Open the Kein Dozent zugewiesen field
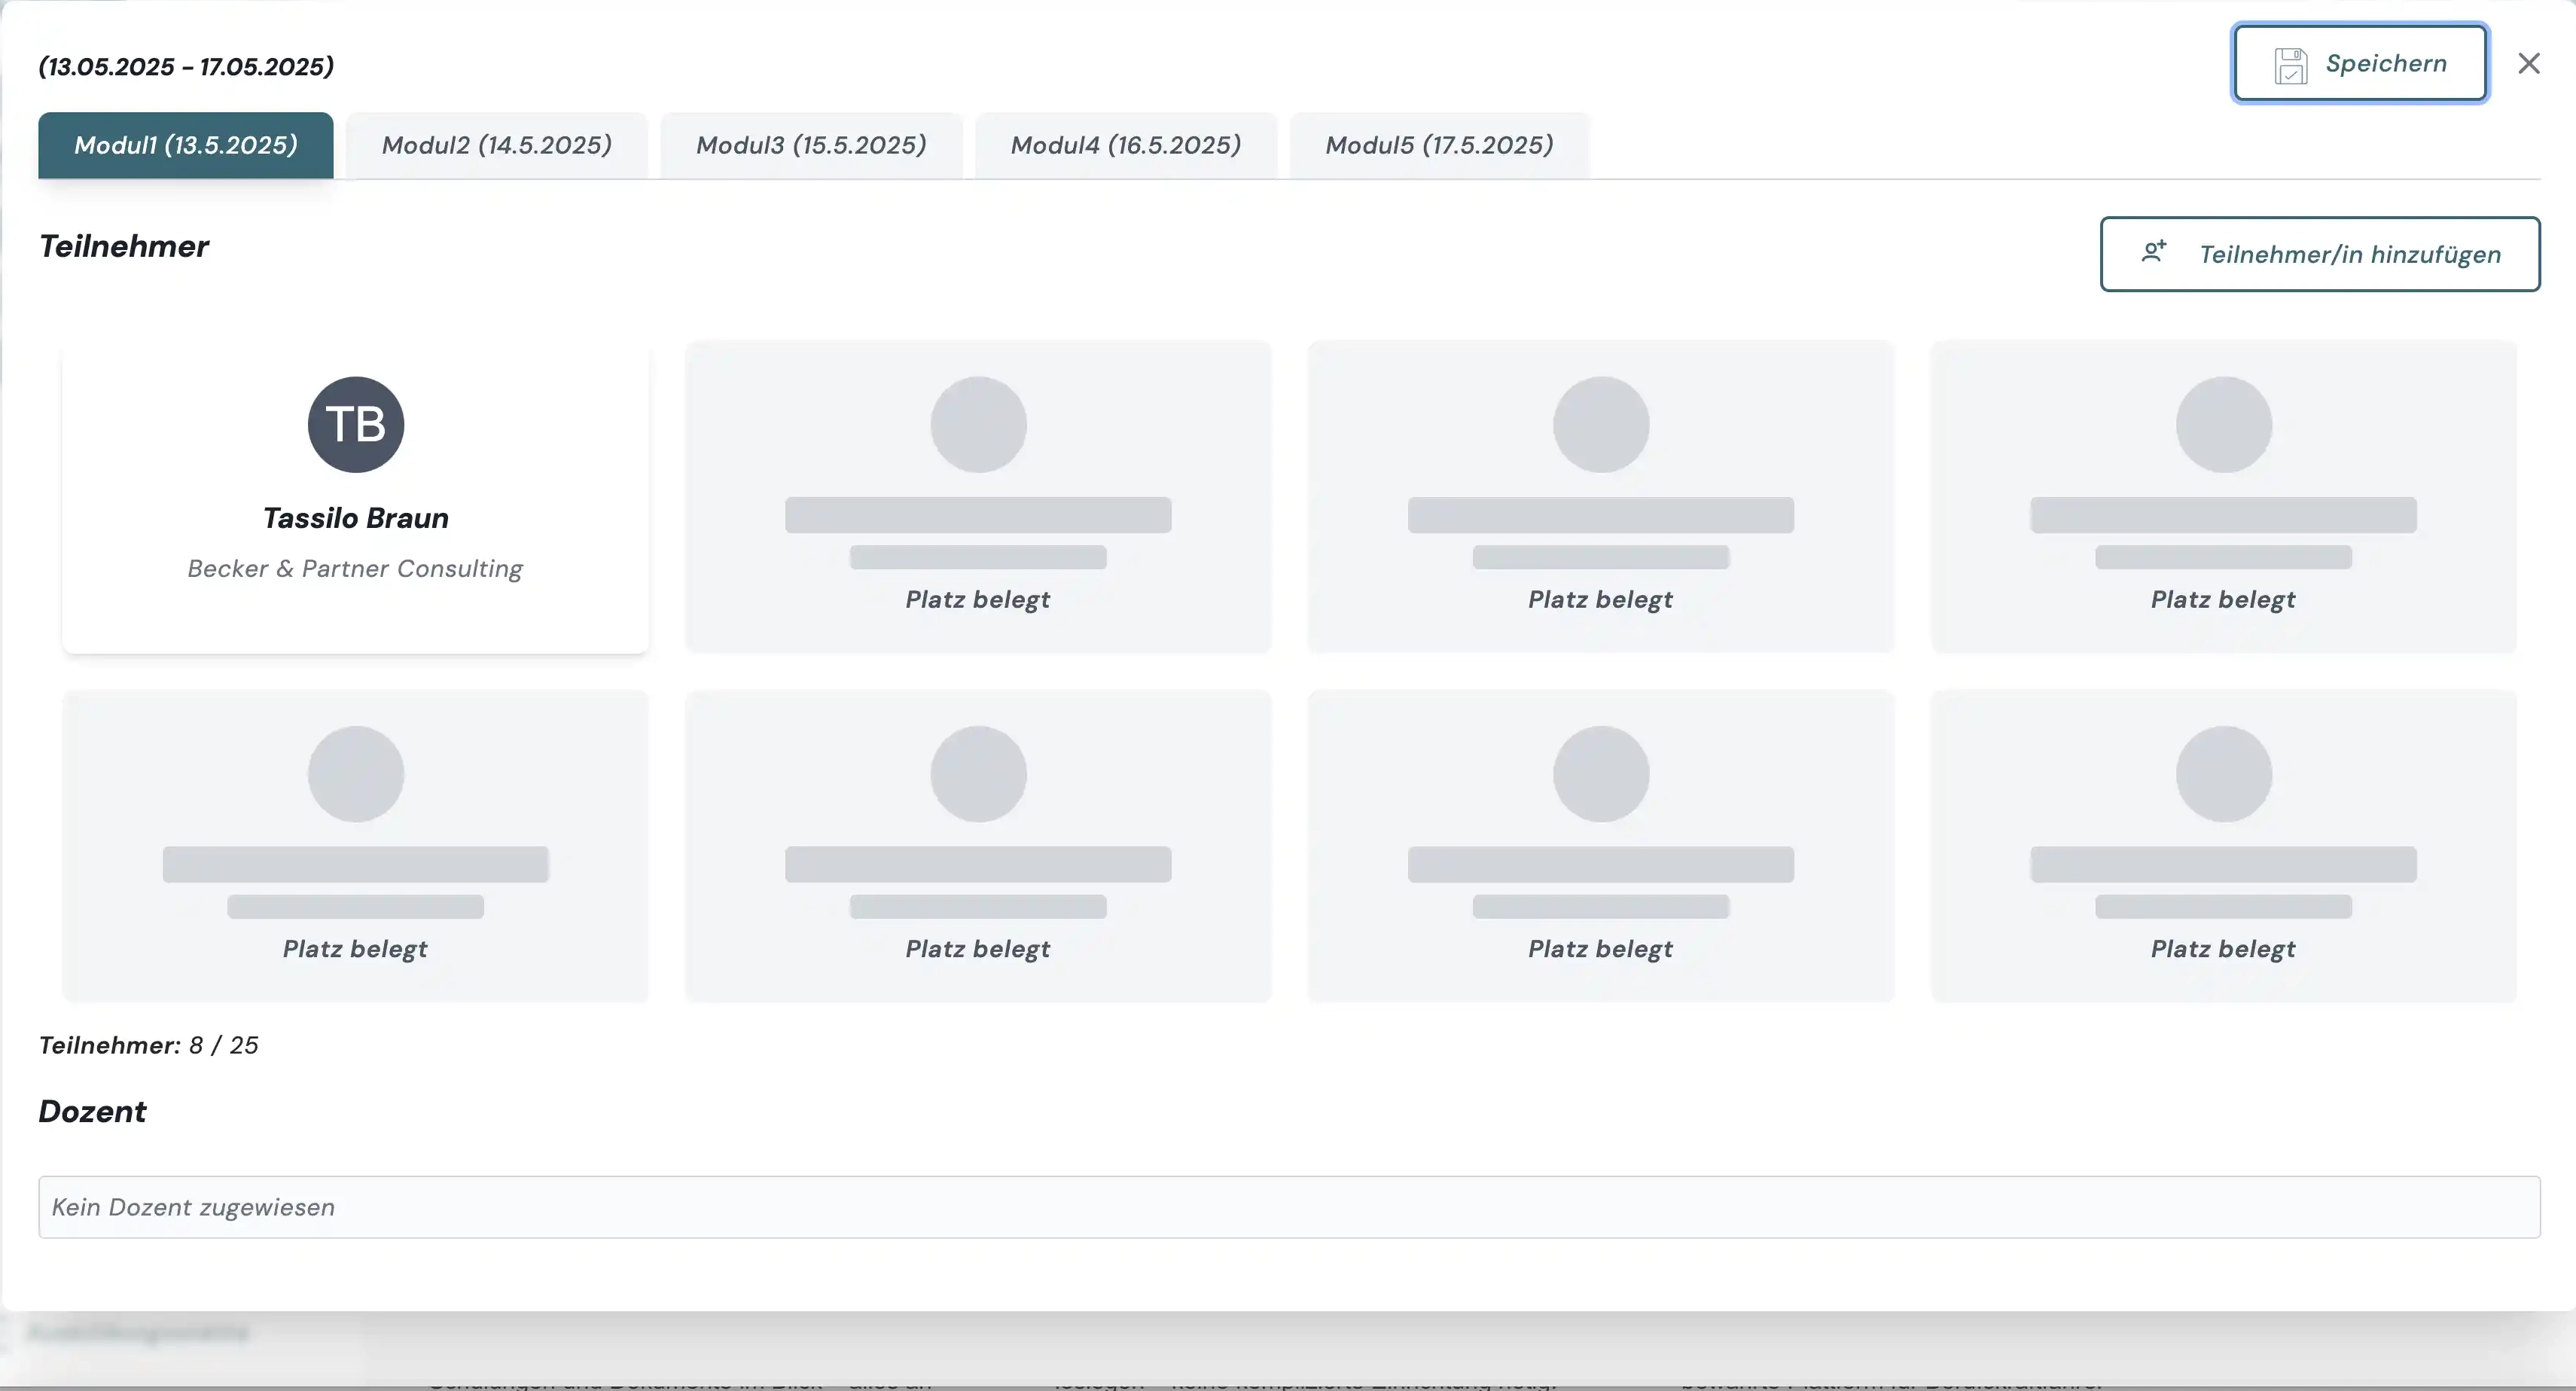 [1289, 1207]
